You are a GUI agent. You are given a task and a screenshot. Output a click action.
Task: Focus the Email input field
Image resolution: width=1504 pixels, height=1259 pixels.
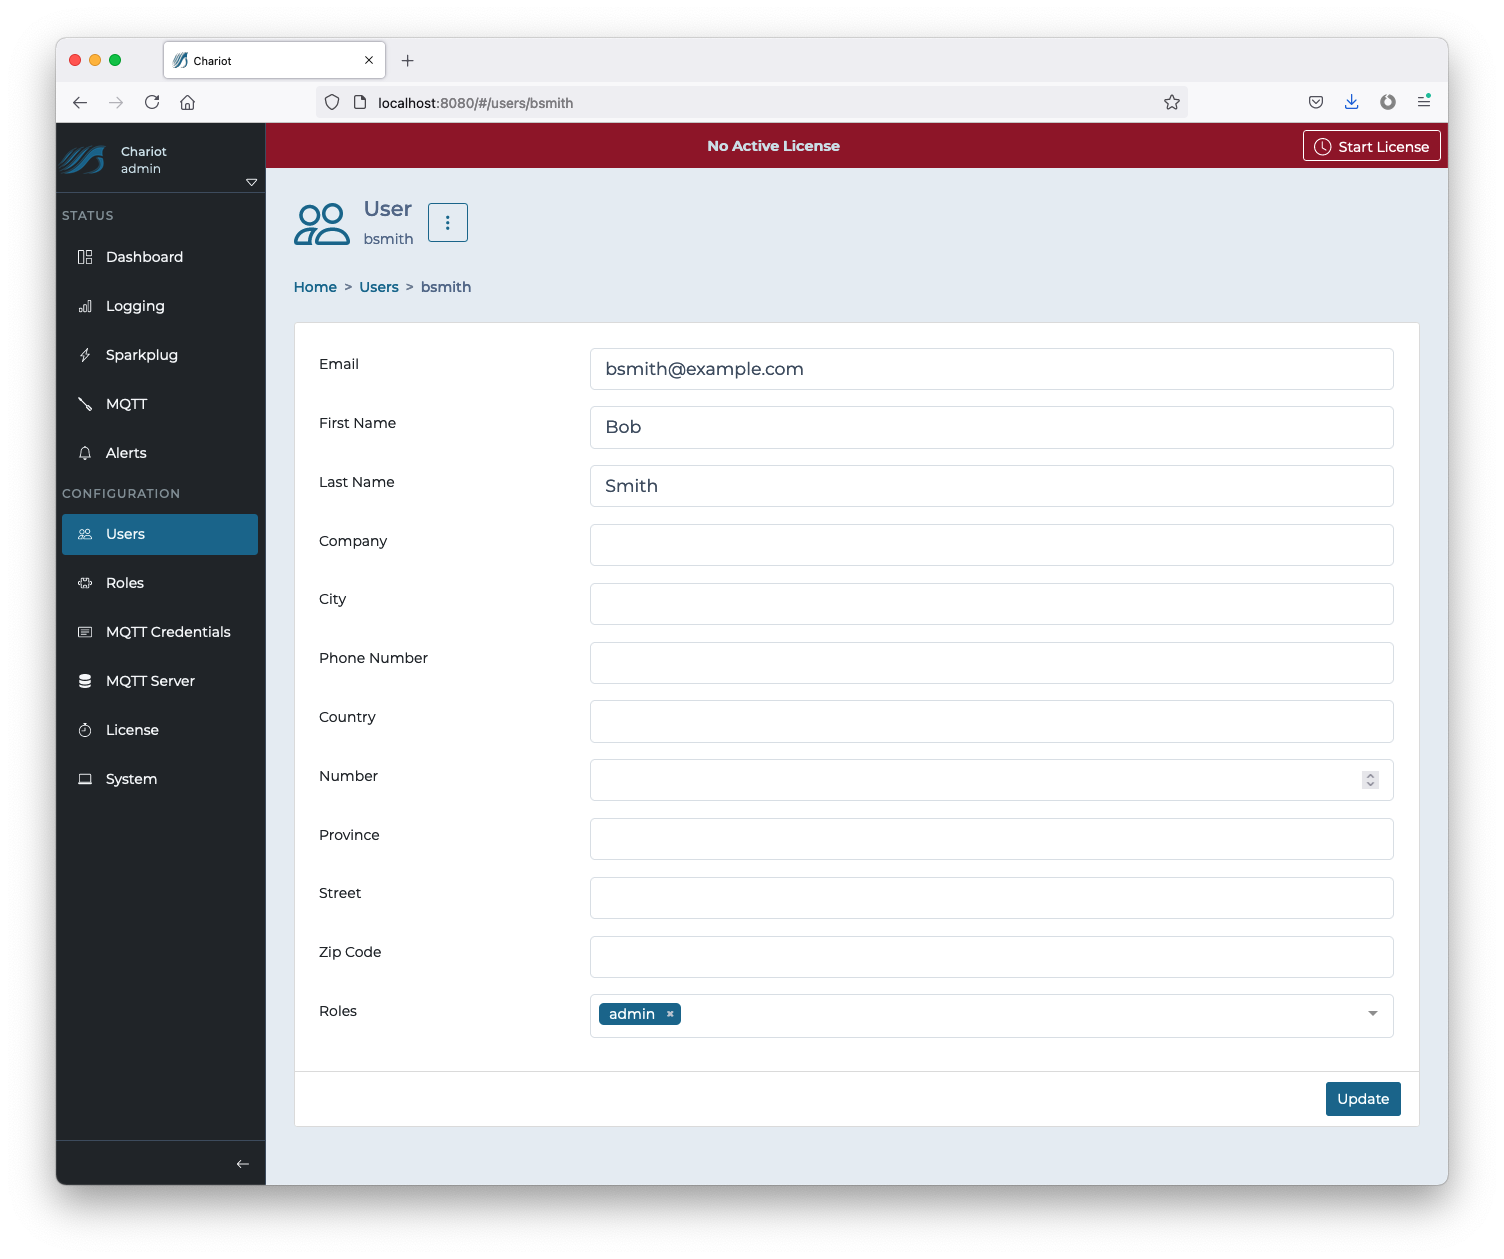[x=992, y=369]
